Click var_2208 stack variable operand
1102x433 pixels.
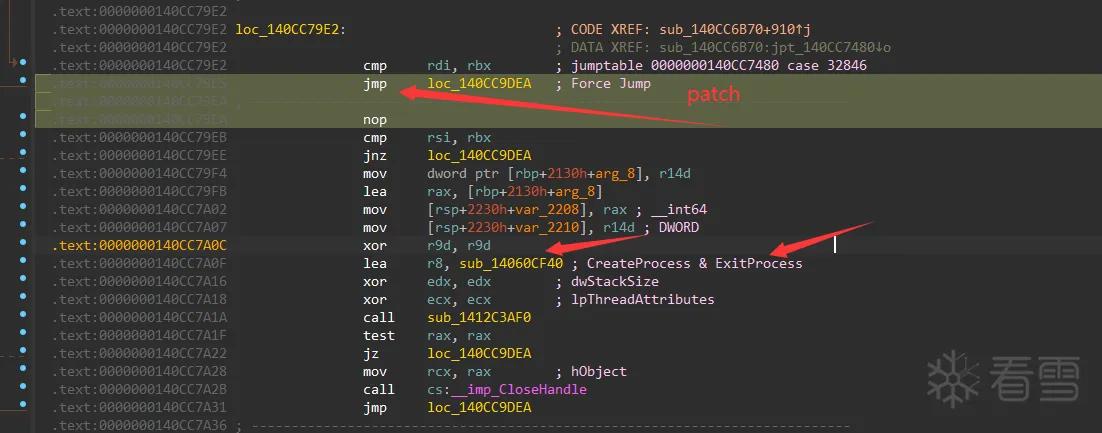(566, 209)
